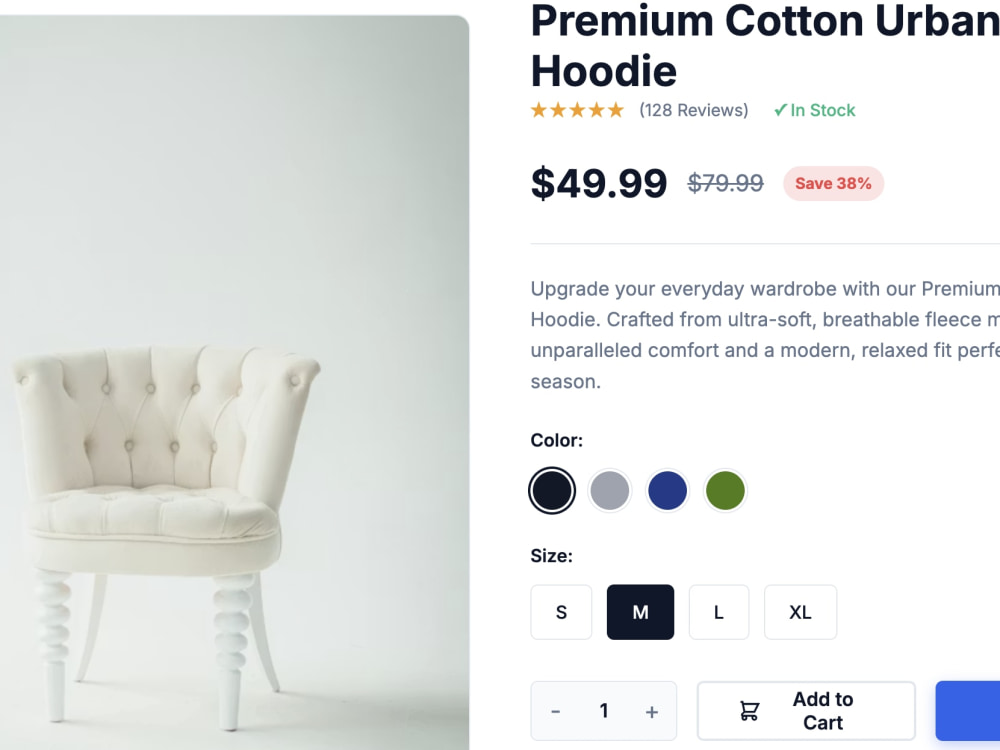Click the green In Stock checkmark
Screen dimensions: 1000x750
tap(780, 110)
